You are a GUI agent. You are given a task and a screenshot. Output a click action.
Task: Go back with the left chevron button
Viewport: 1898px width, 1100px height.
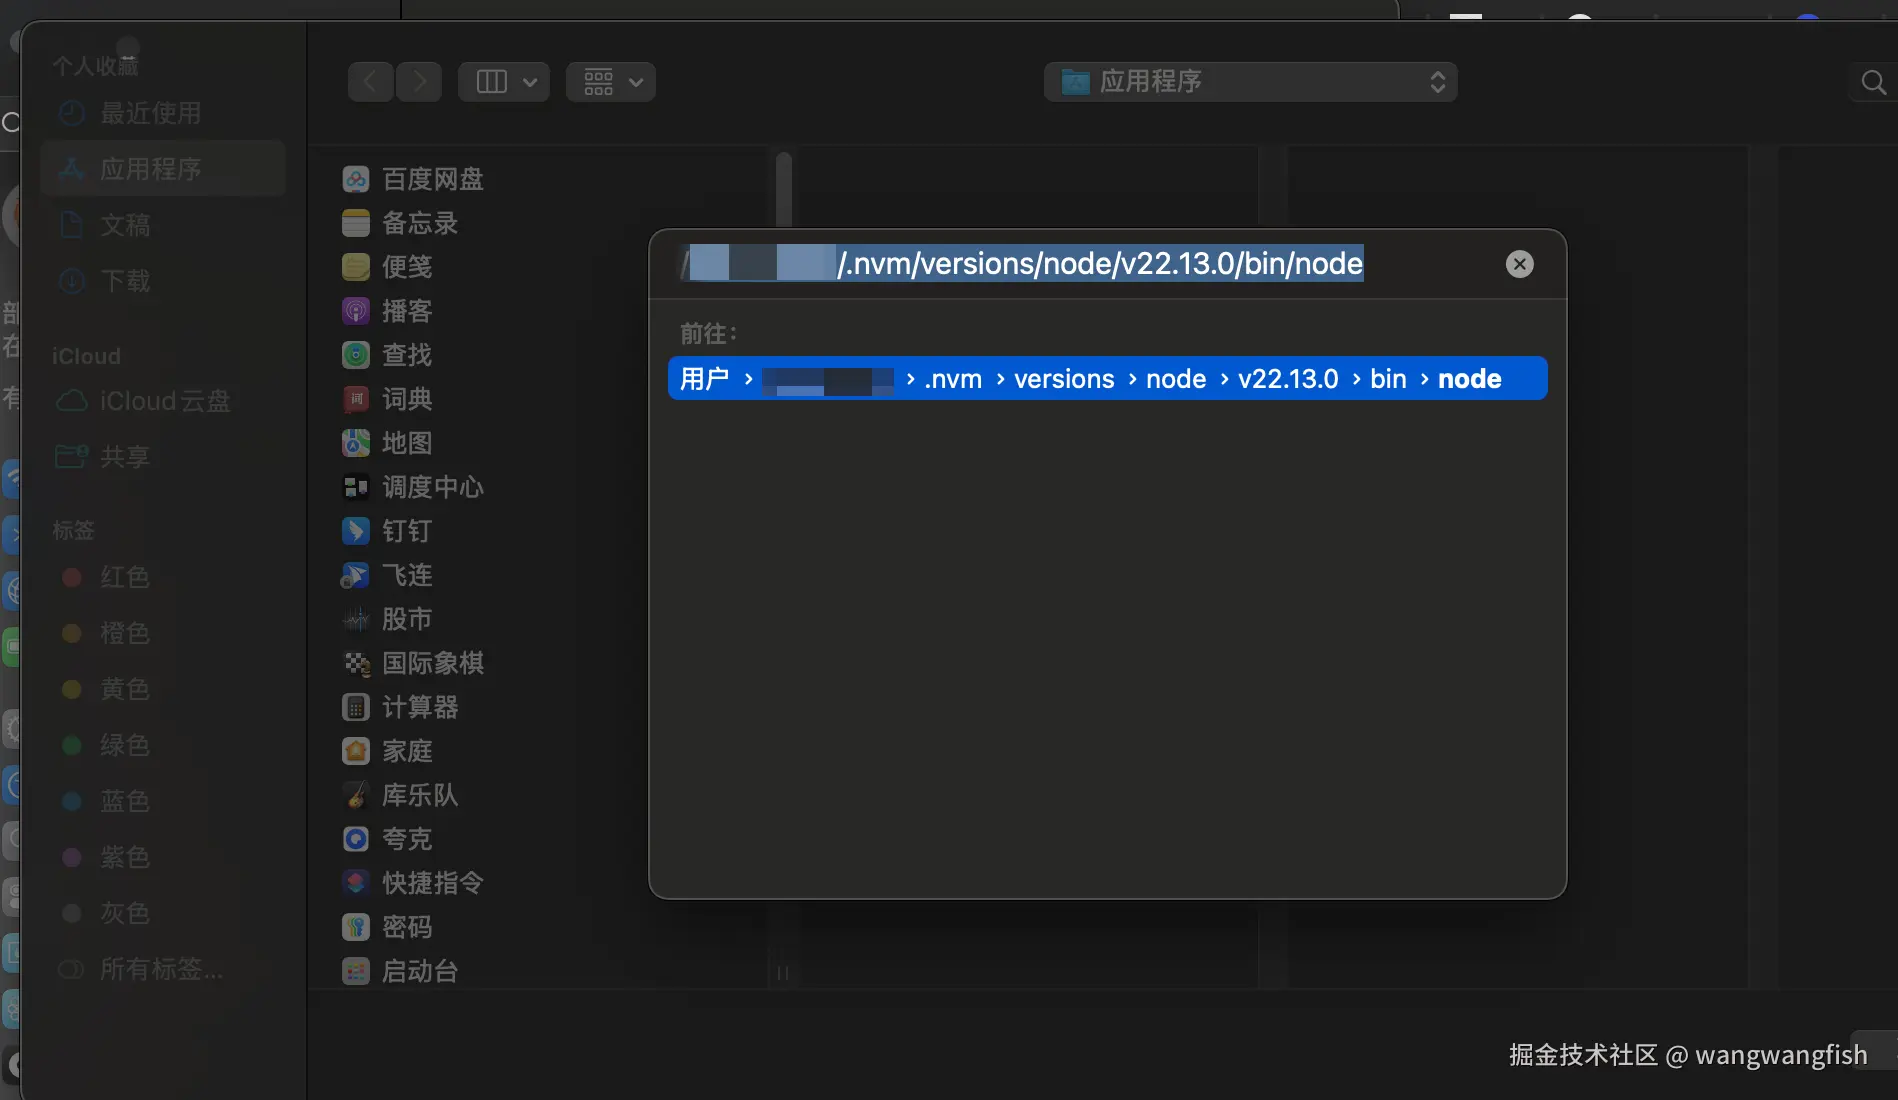pos(370,82)
